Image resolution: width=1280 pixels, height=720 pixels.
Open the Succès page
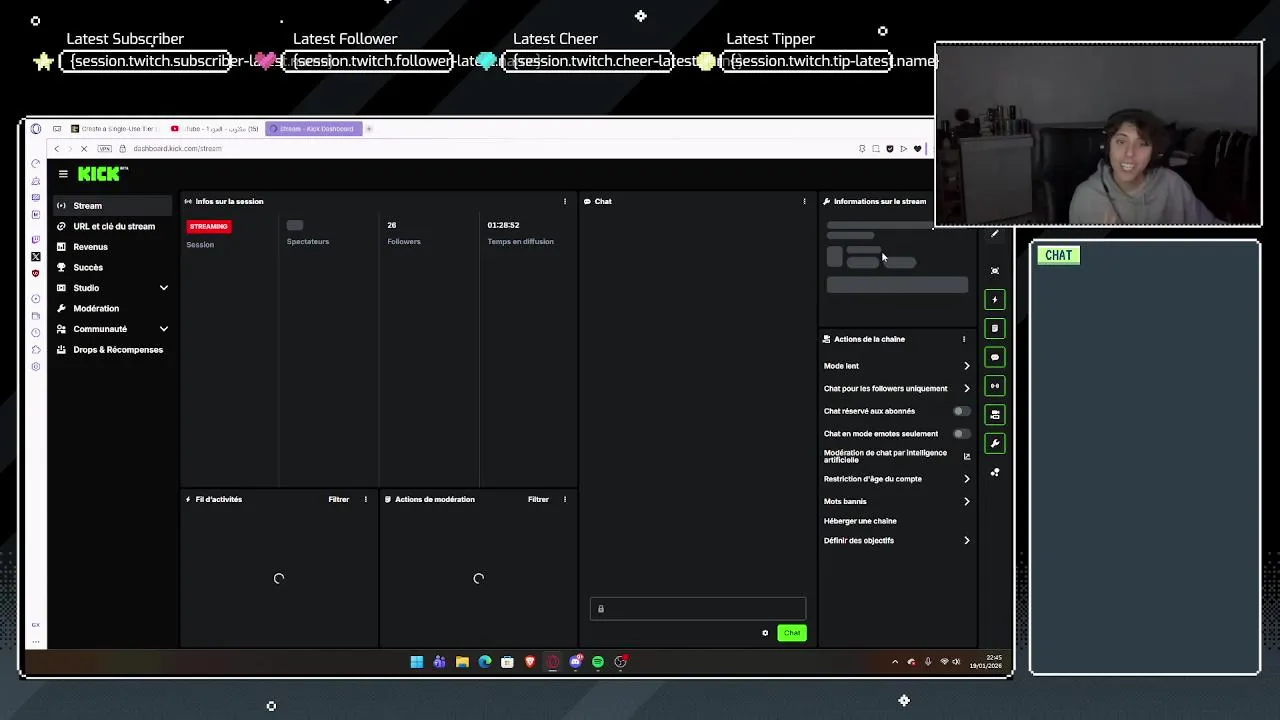click(113, 267)
